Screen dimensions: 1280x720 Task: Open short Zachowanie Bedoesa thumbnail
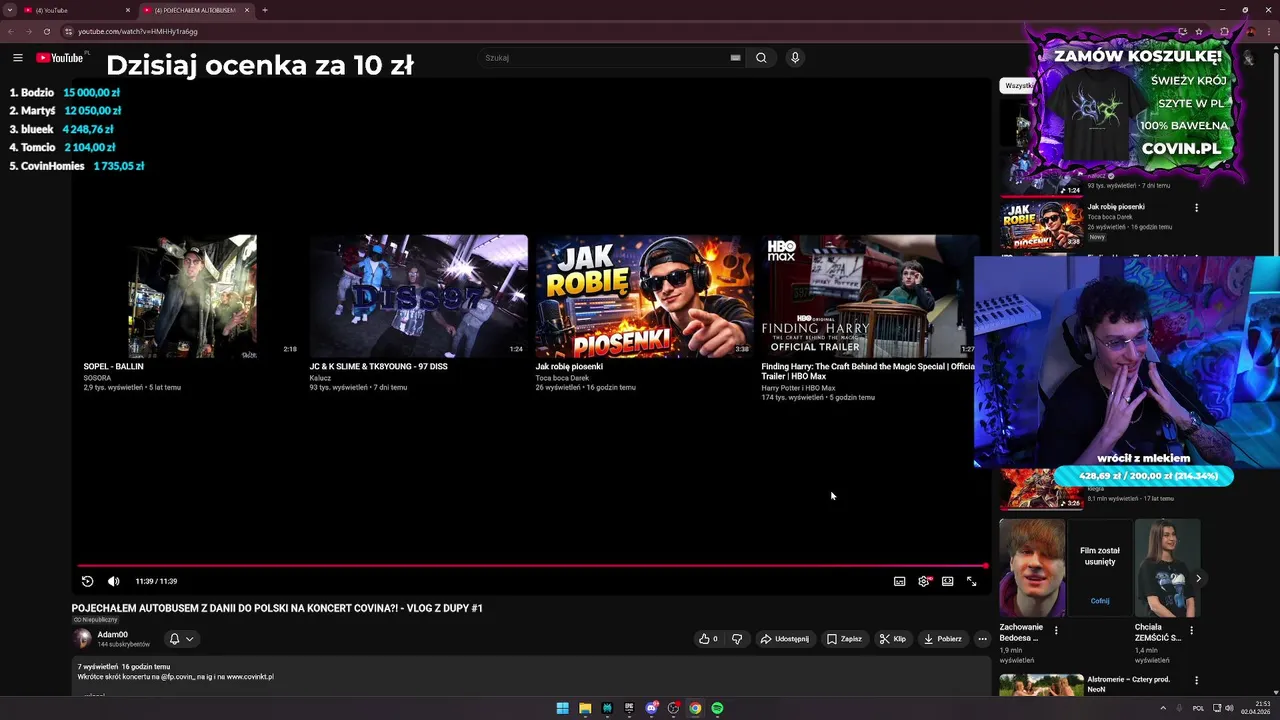tap(1032, 568)
